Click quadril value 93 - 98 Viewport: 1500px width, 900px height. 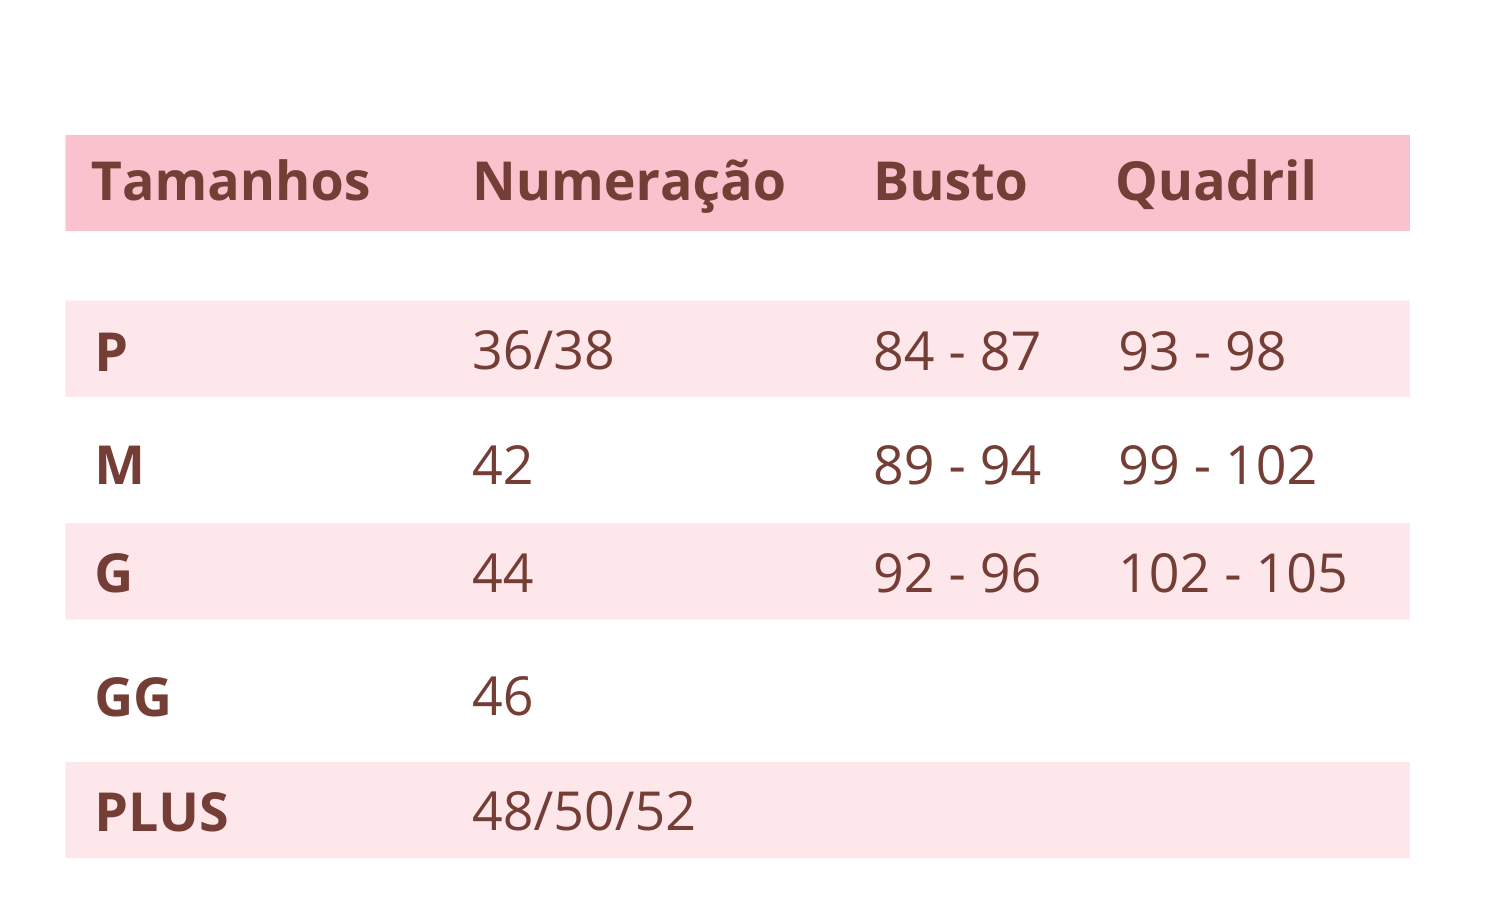1202,352
